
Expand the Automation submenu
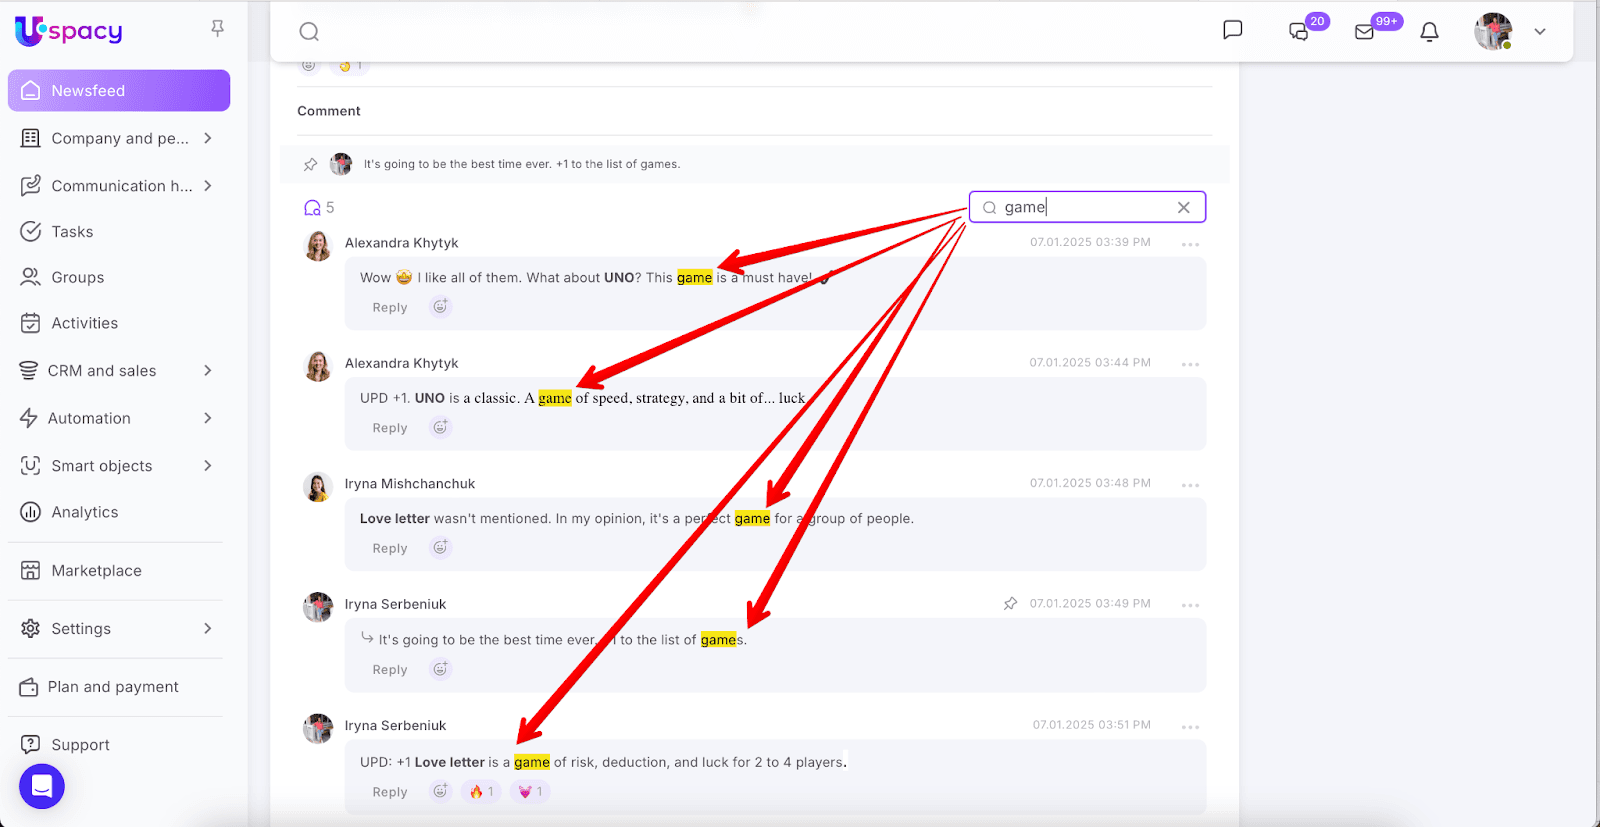pyautogui.click(x=208, y=418)
